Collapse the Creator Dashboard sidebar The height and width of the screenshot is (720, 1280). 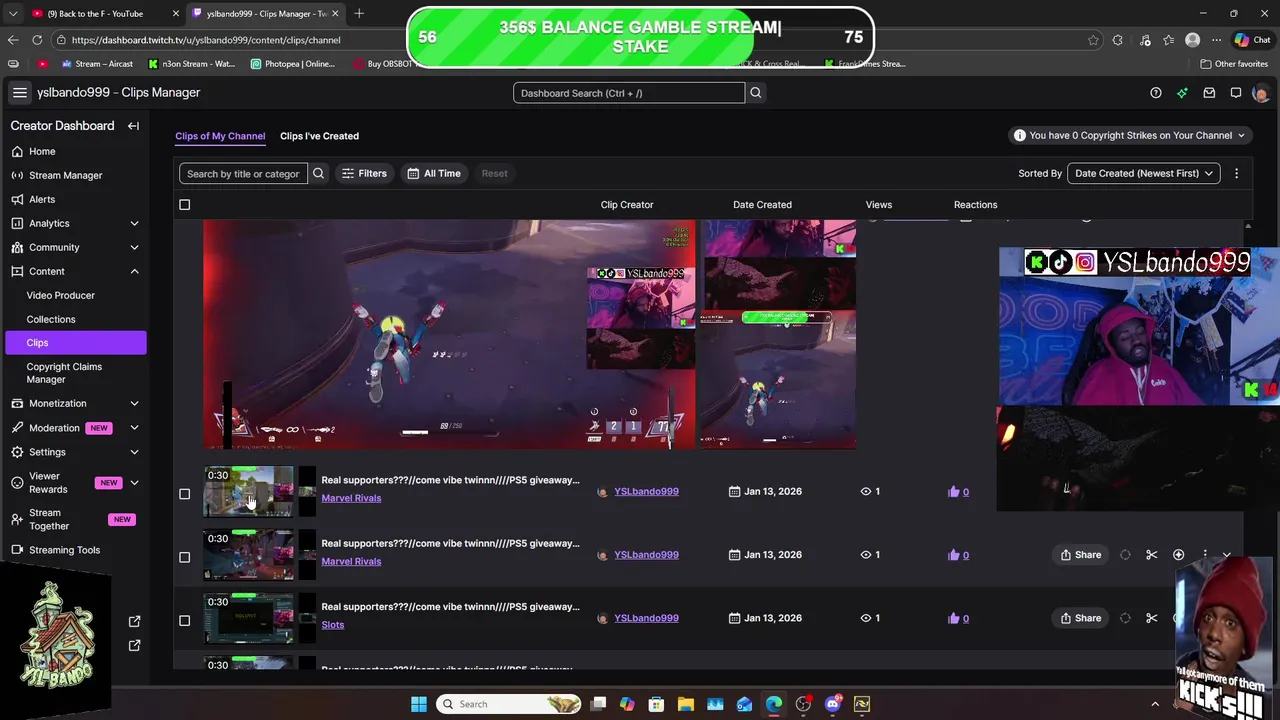133,126
